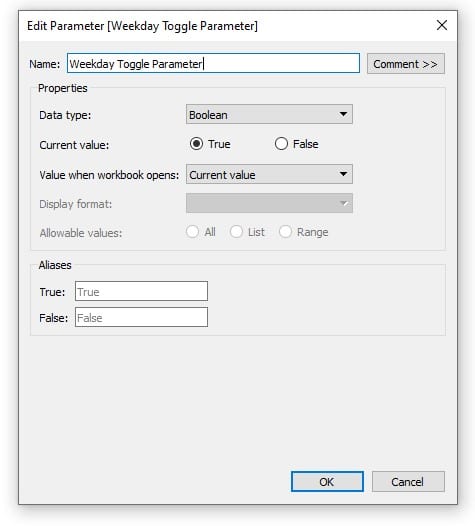Click the True alias text field
The height and width of the screenshot is (528, 475).
(x=141, y=291)
